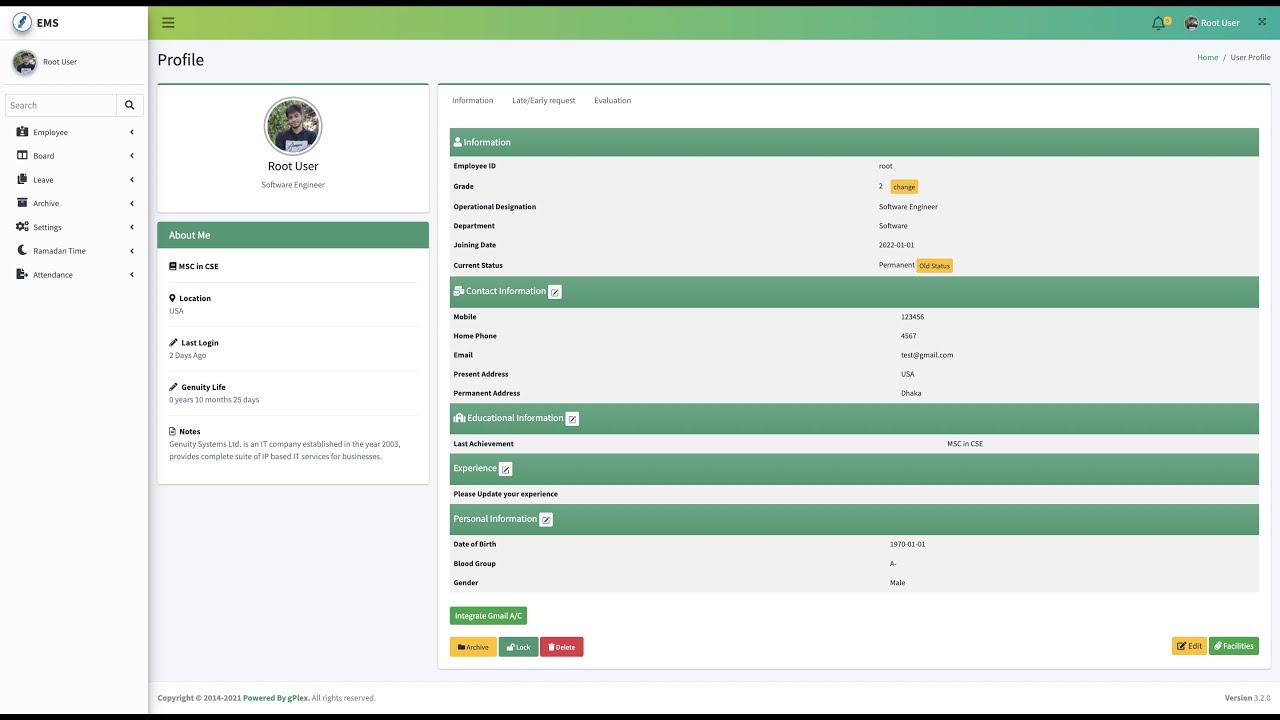This screenshot has width=1280, height=720.
Task: Click the Ramadan Time moon icon
Action: point(22,250)
